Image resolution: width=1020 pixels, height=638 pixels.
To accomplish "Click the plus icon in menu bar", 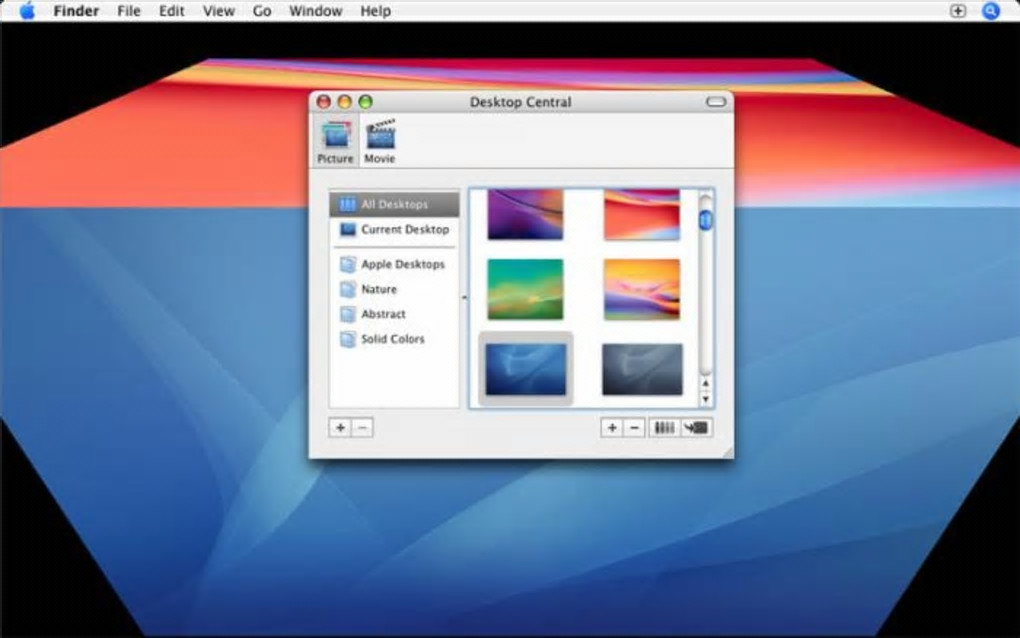I will point(958,11).
